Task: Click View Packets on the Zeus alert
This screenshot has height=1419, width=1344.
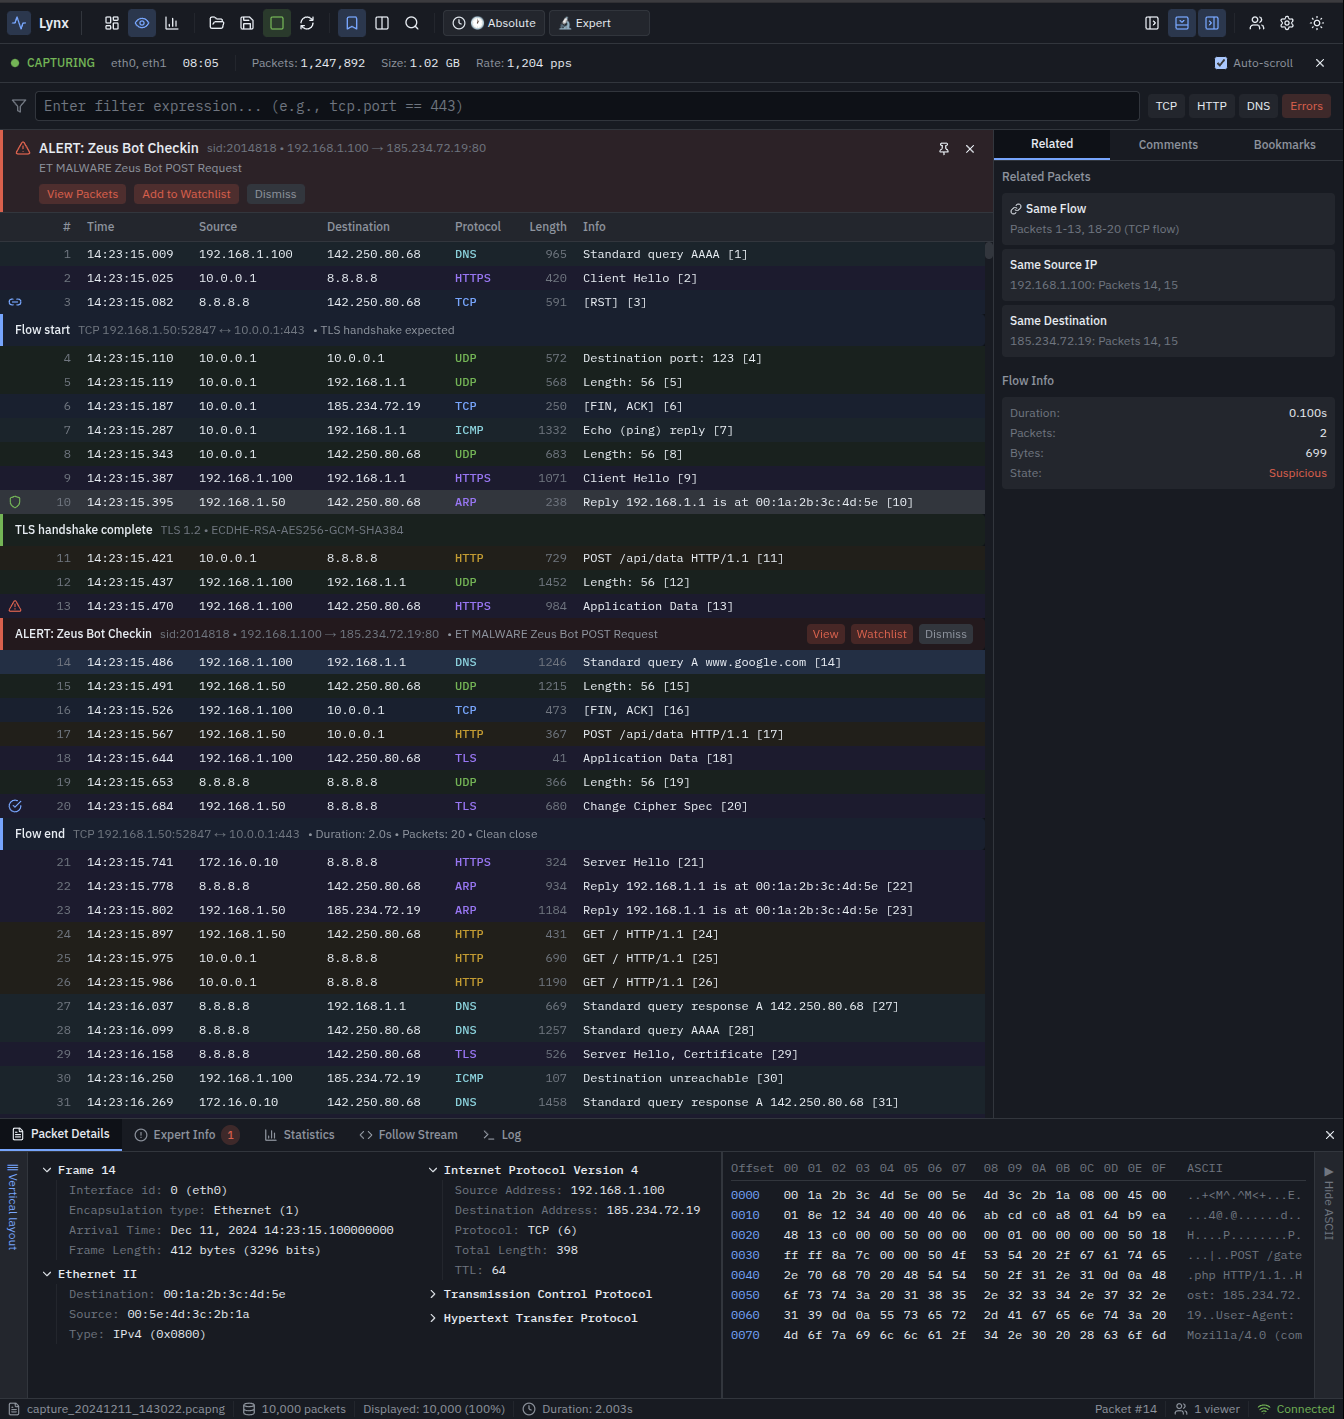Action: click(82, 193)
